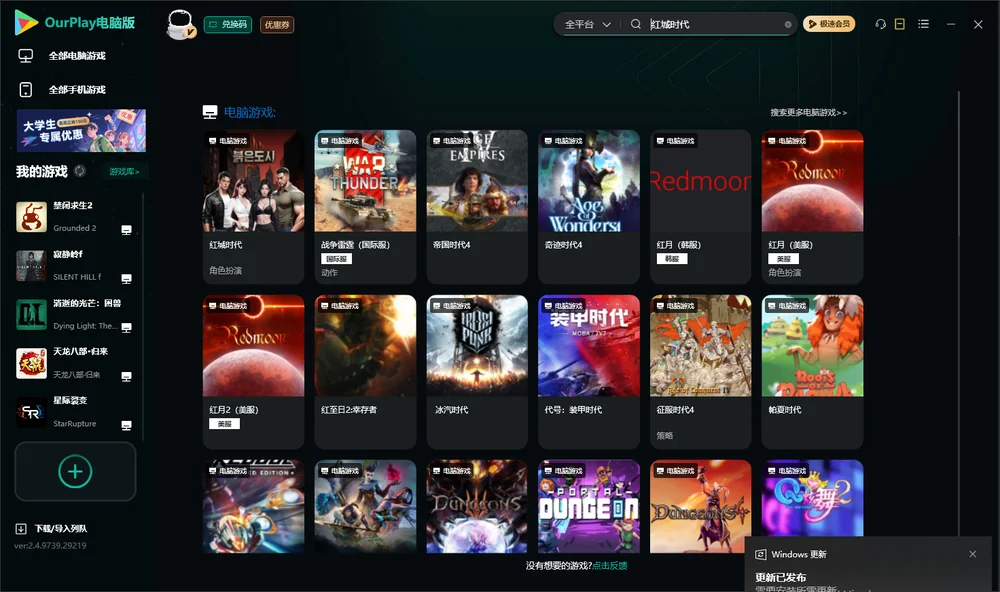Open the user avatar profile

(x=180, y=24)
